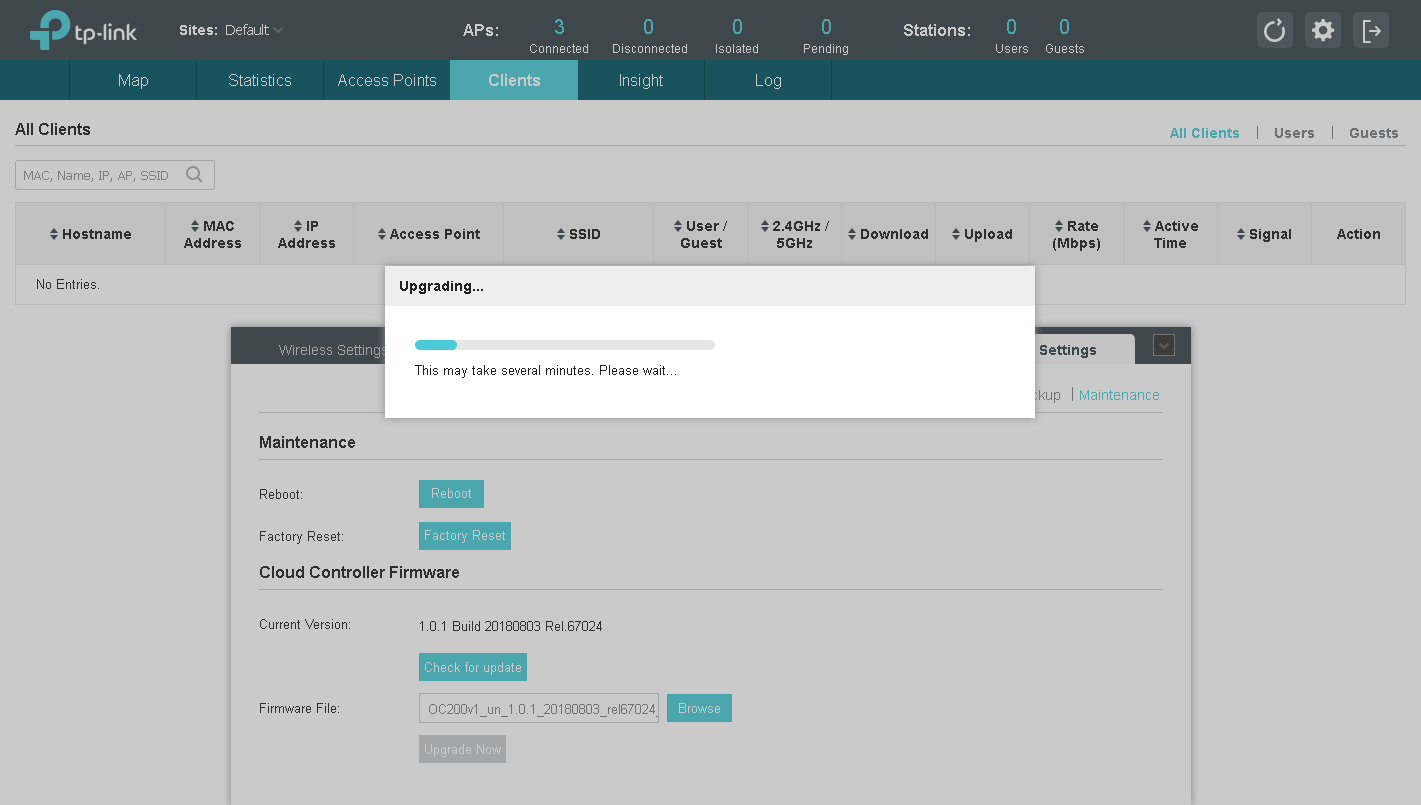The image size is (1421, 805).
Task: Sort by Rate (Mbps) column
Action: [x=1077, y=234]
